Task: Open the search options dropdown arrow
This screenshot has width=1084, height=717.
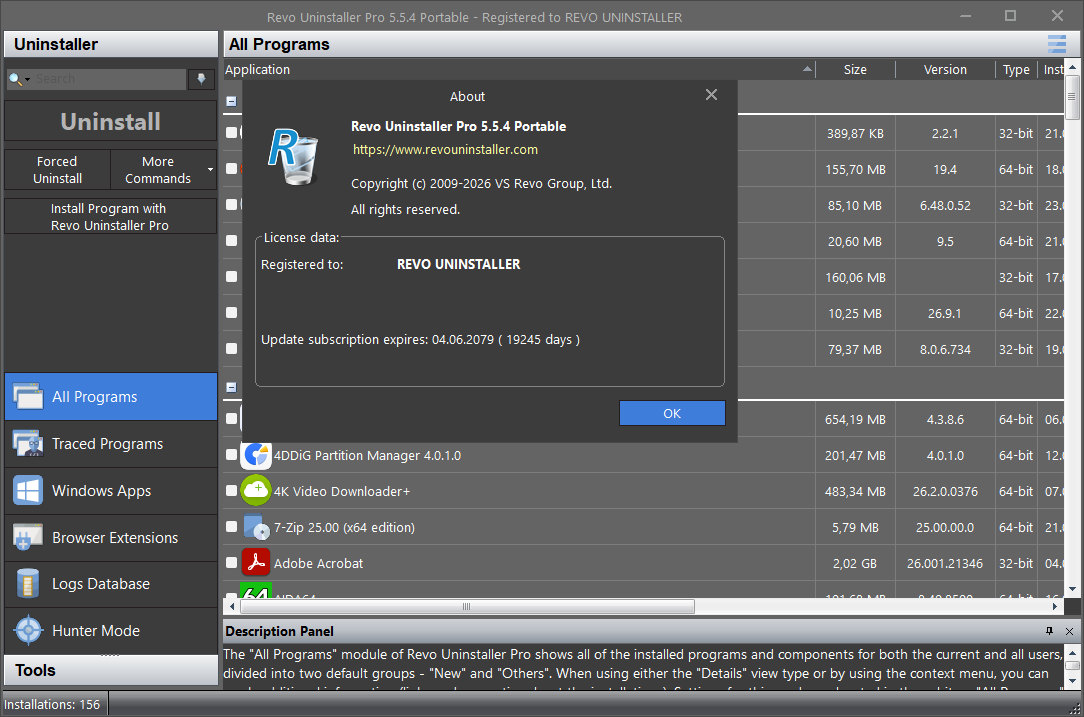Action: pos(28,80)
